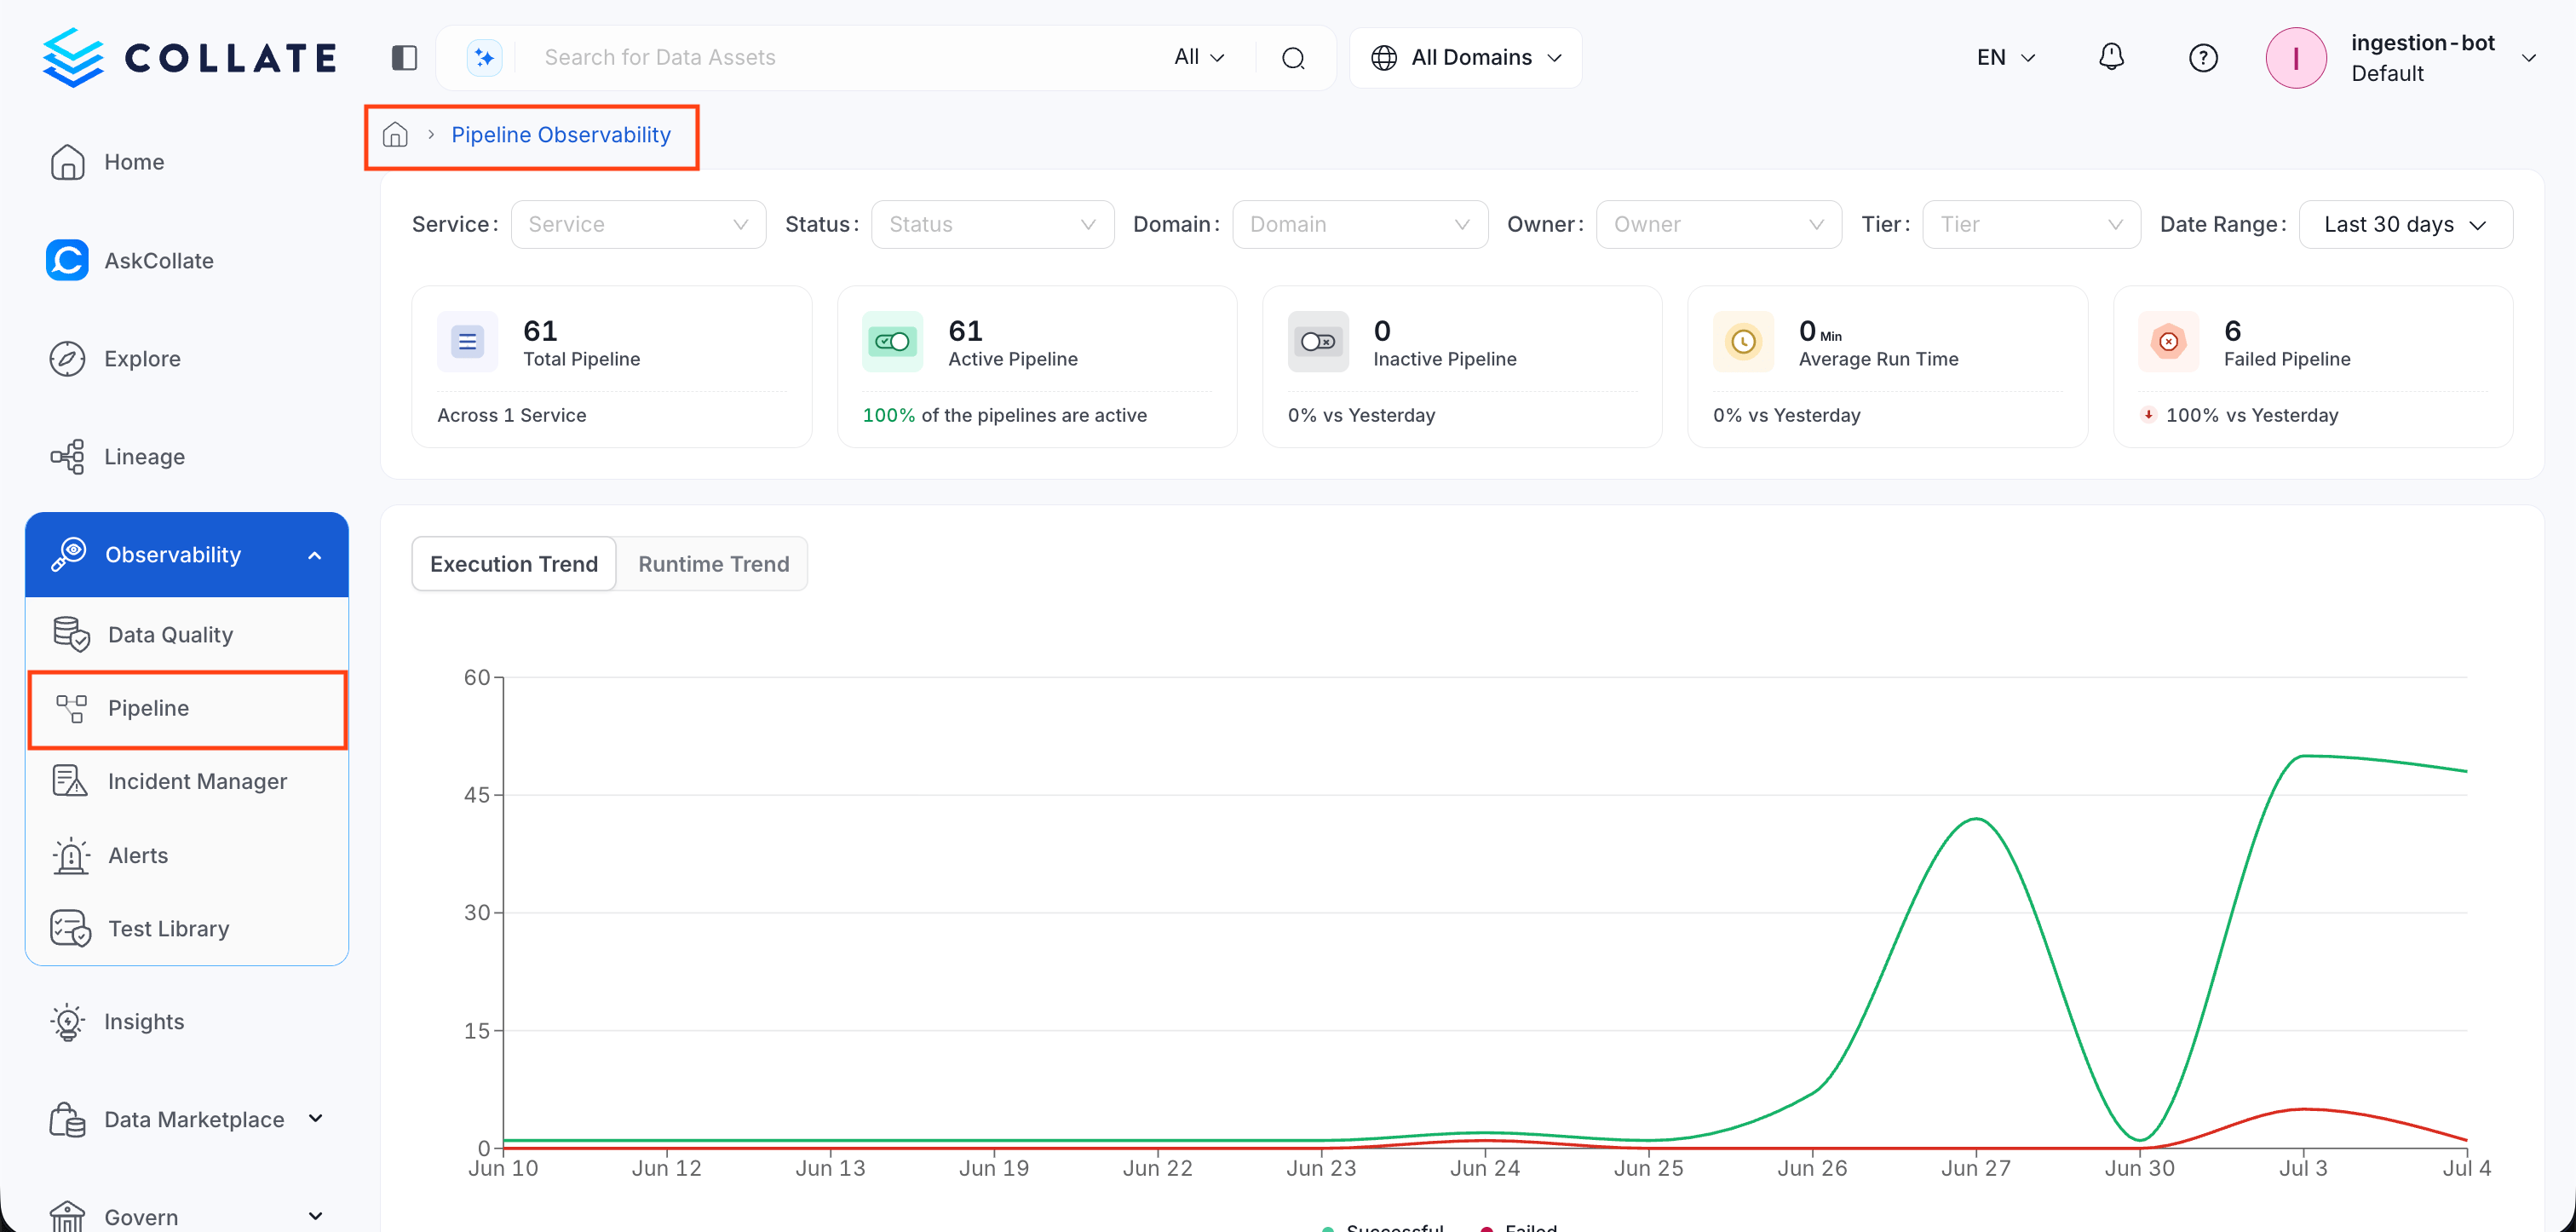This screenshot has height=1232, width=2576.
Task: Click 'Across 1 Service' text
Action: pos(511,415)
